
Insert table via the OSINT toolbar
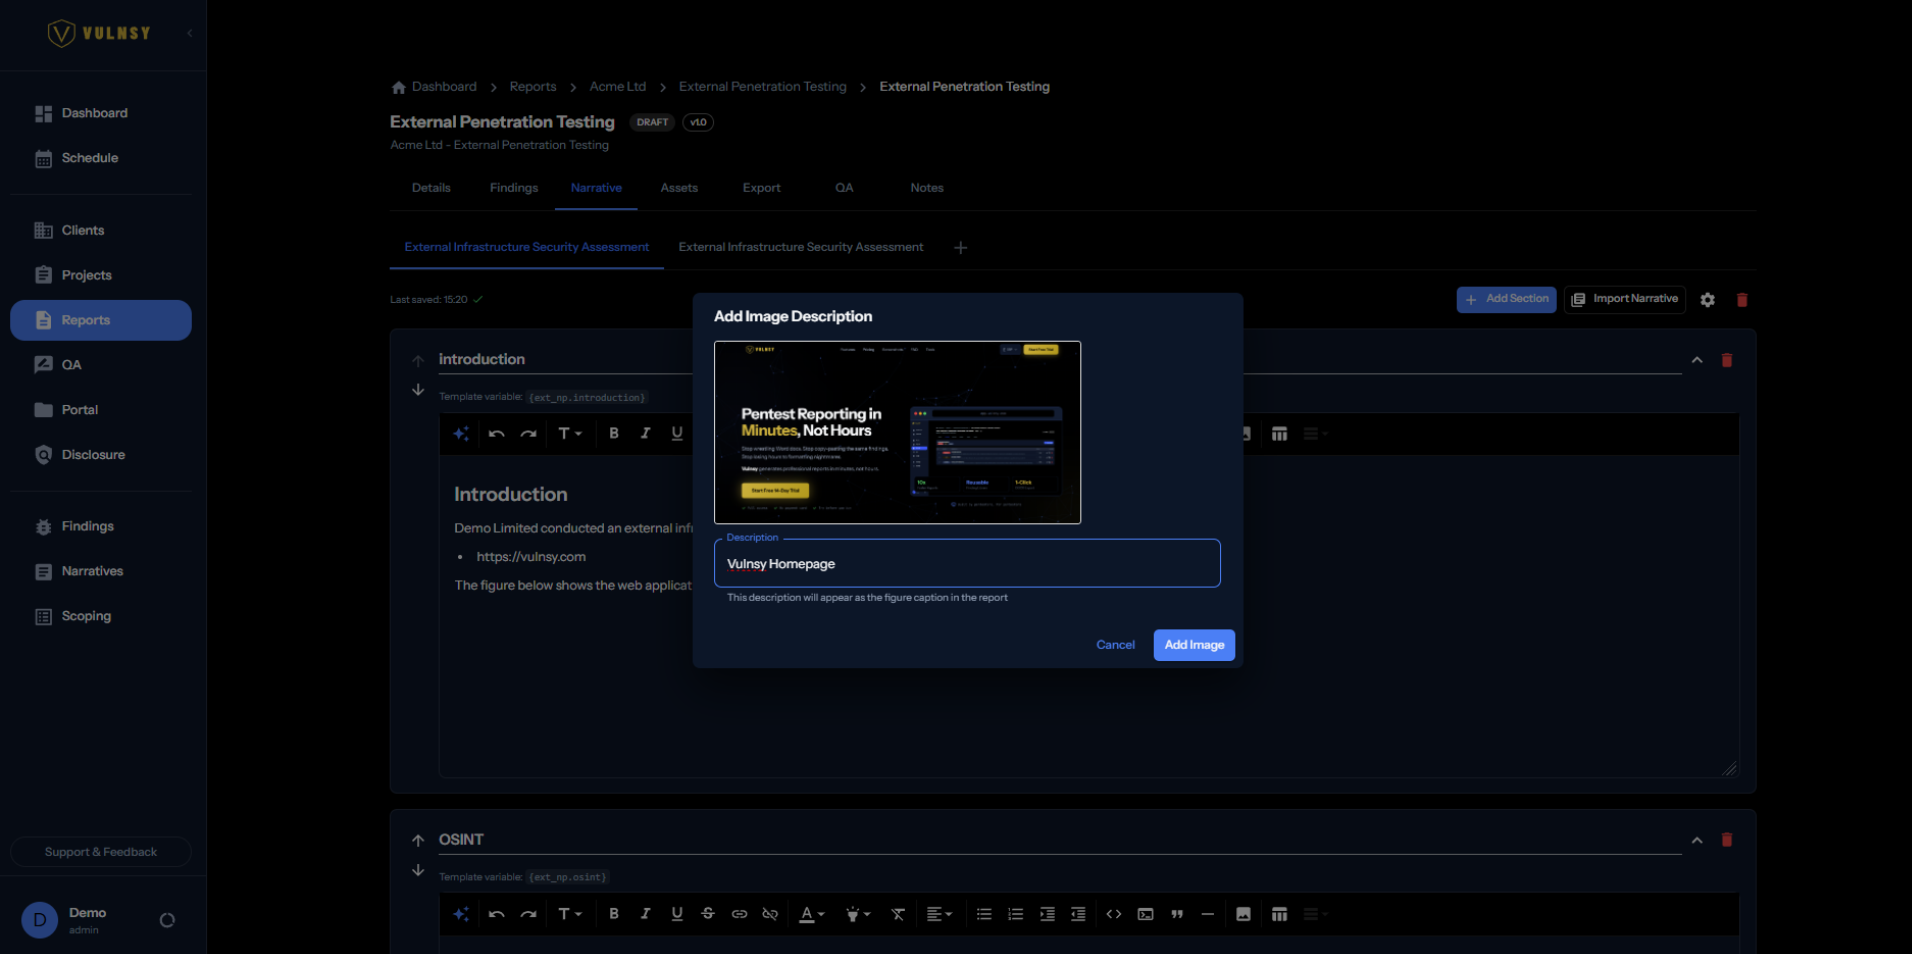pos(1279,914)
